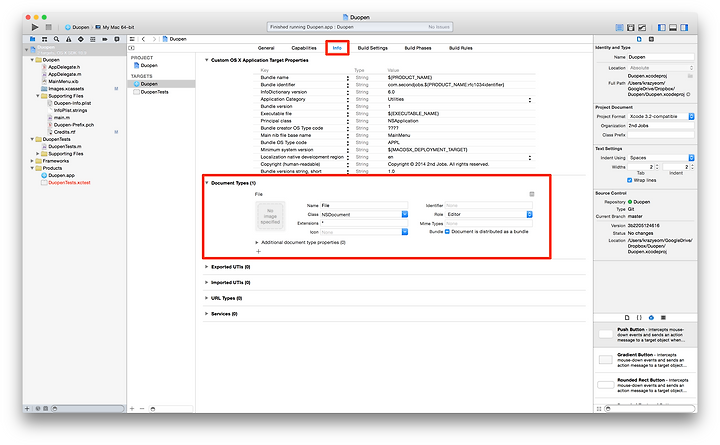
Task: Increment the Tab width stepper
Action: click(657, 165)
